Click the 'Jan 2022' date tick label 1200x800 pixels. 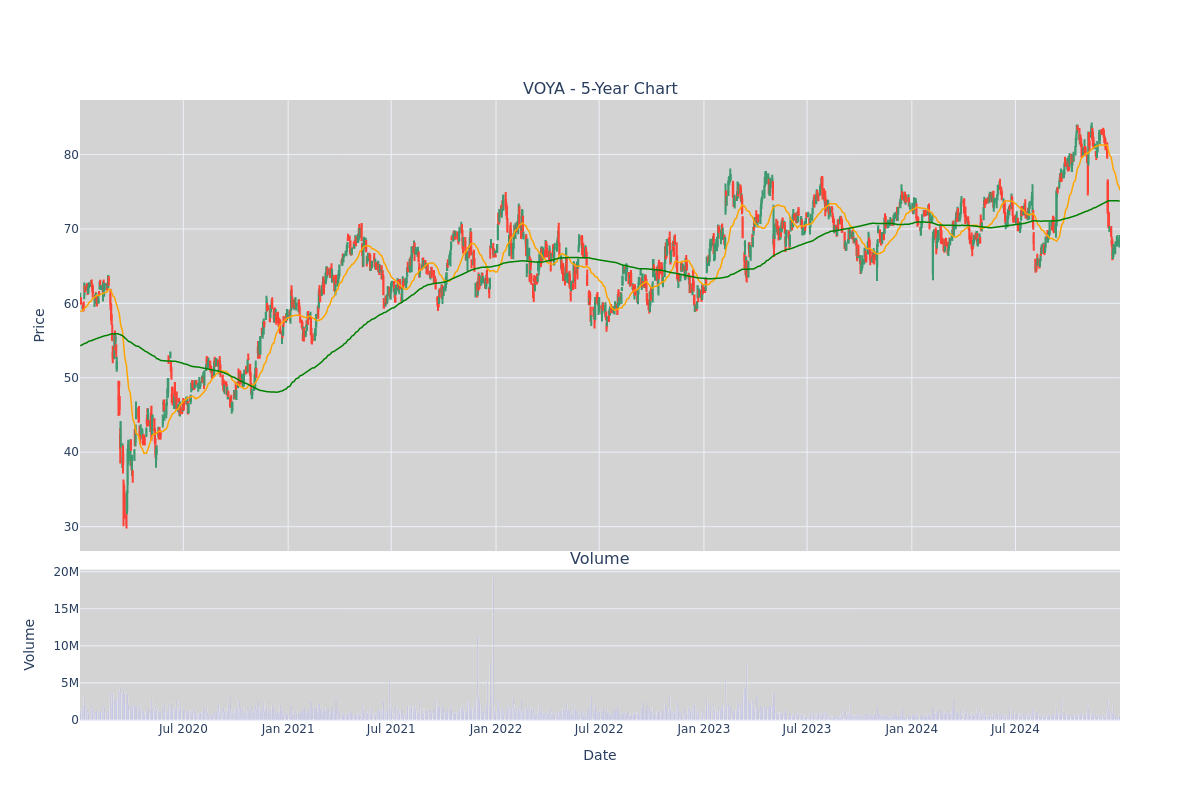pos(496,729)
